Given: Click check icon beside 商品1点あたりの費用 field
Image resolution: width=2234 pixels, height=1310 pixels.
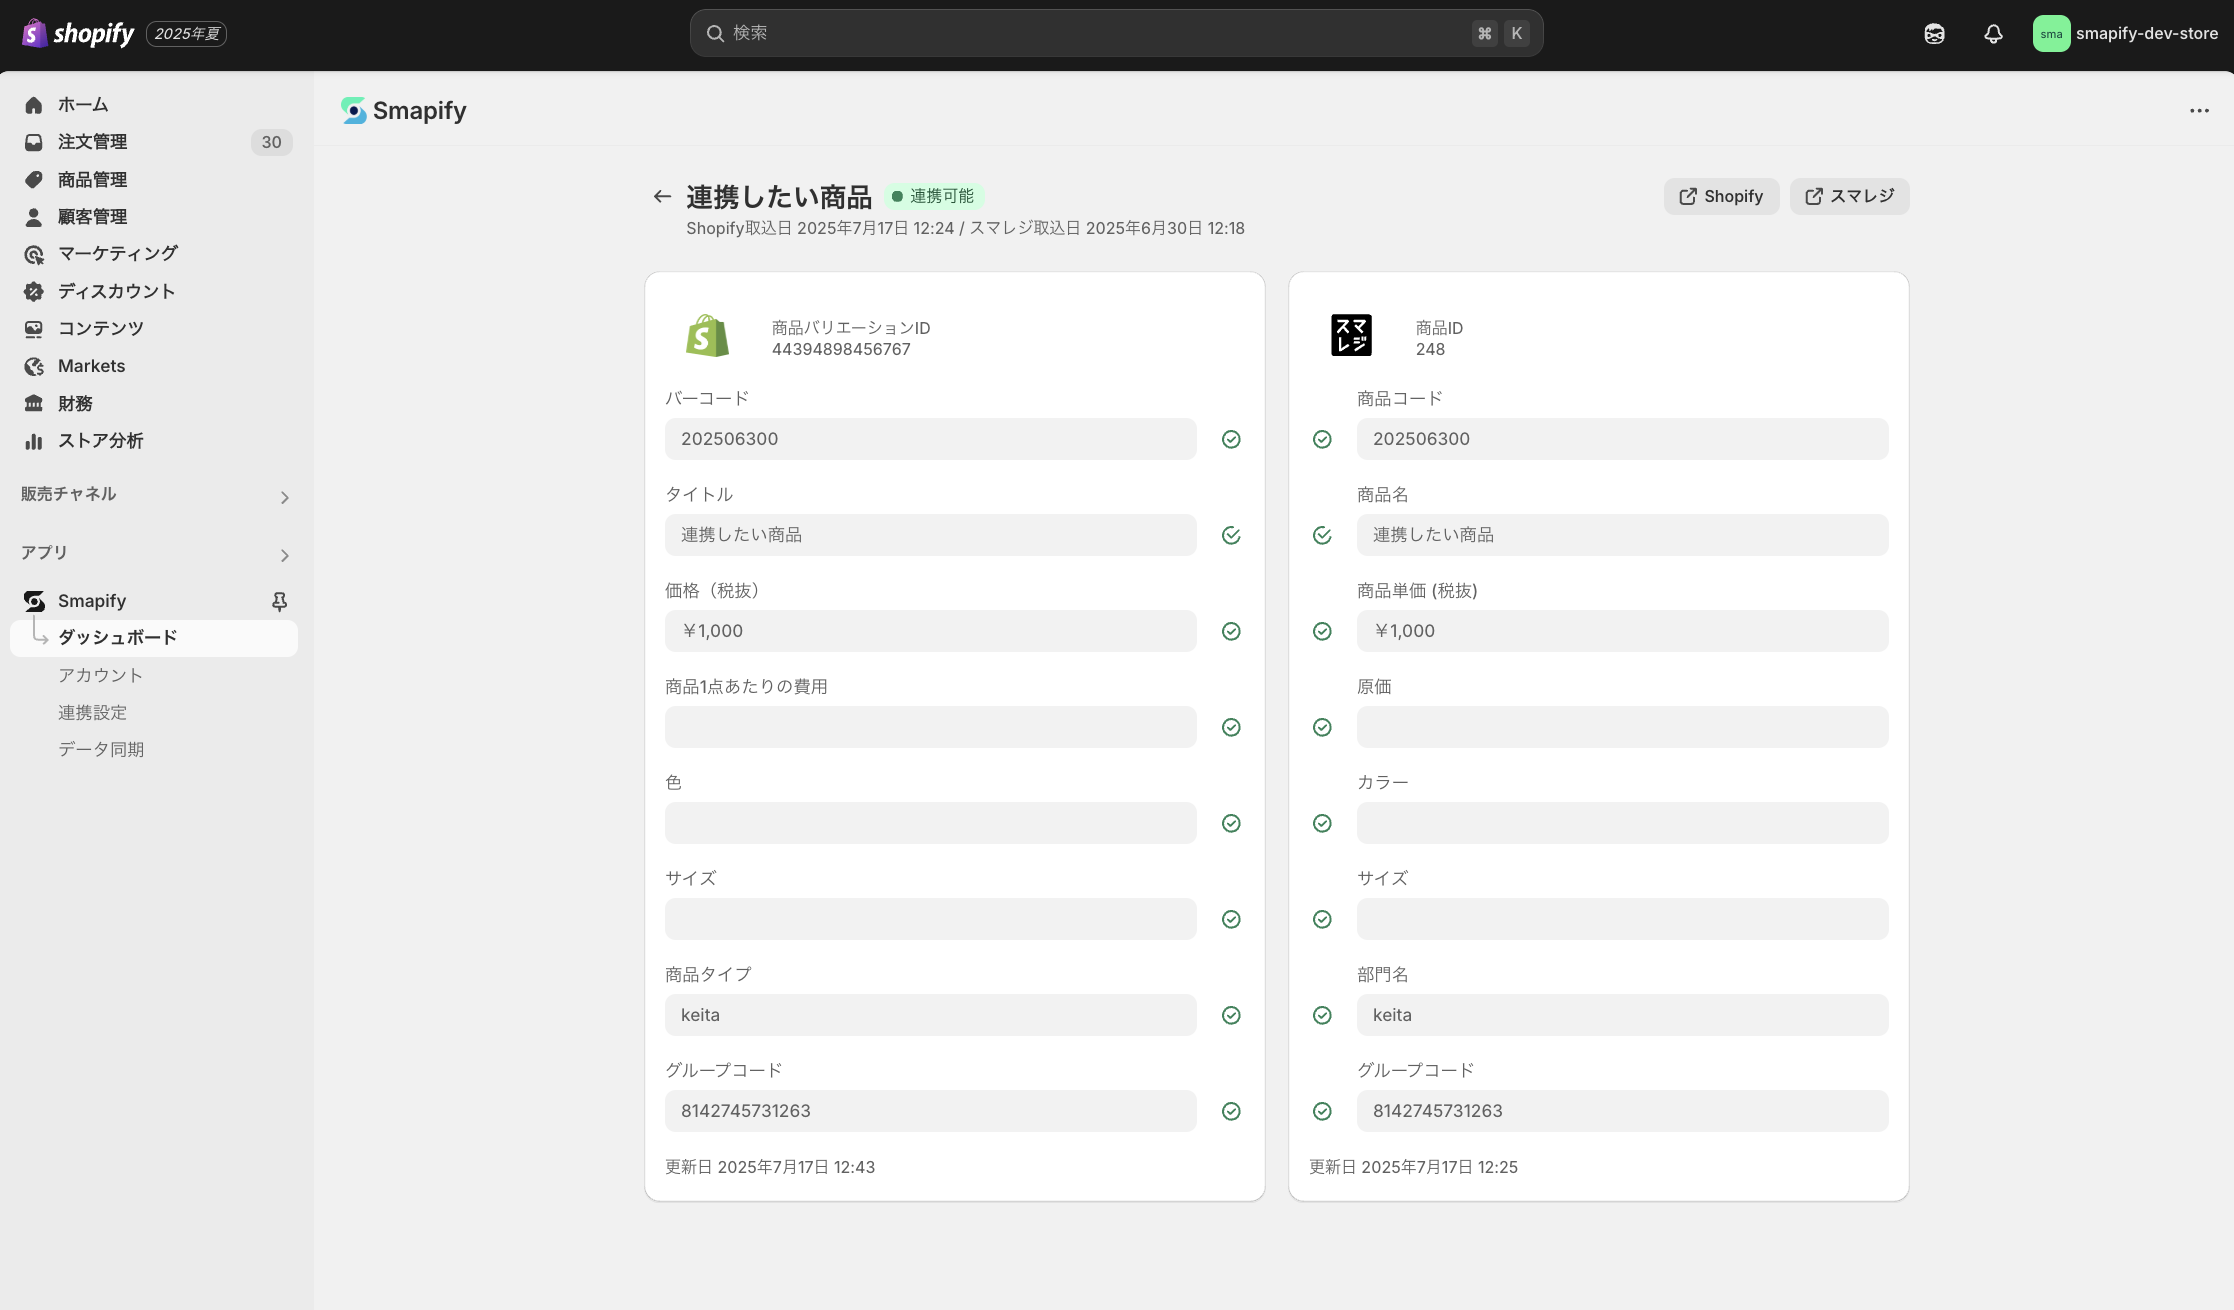Looking at the screenshot, I should 1231,727.
